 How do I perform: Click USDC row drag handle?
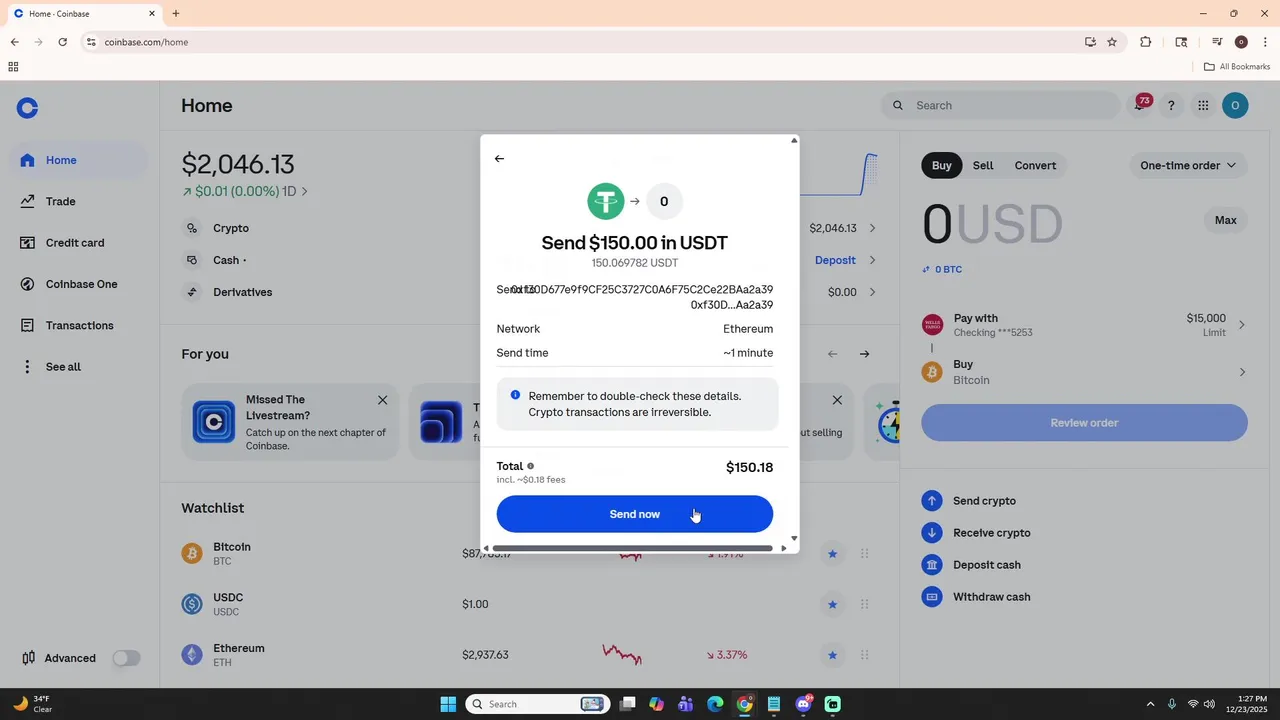pos(865,604)
